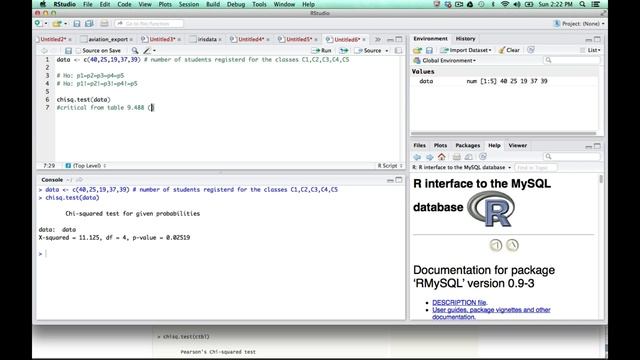This screenshot has width=640, height=360.
Task: Switch to the irisdata tab
Action: click(x=207, y=40)
